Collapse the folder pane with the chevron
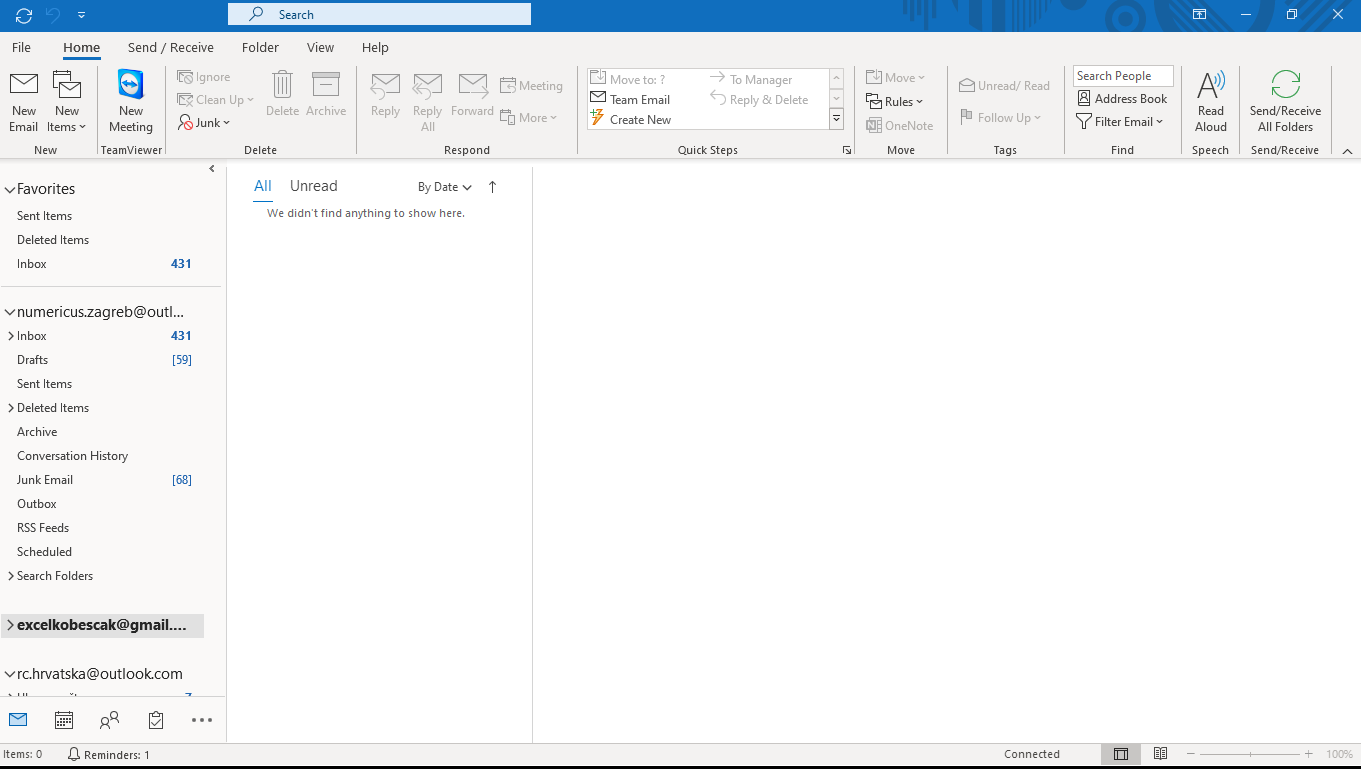 (x=211, y=168)
